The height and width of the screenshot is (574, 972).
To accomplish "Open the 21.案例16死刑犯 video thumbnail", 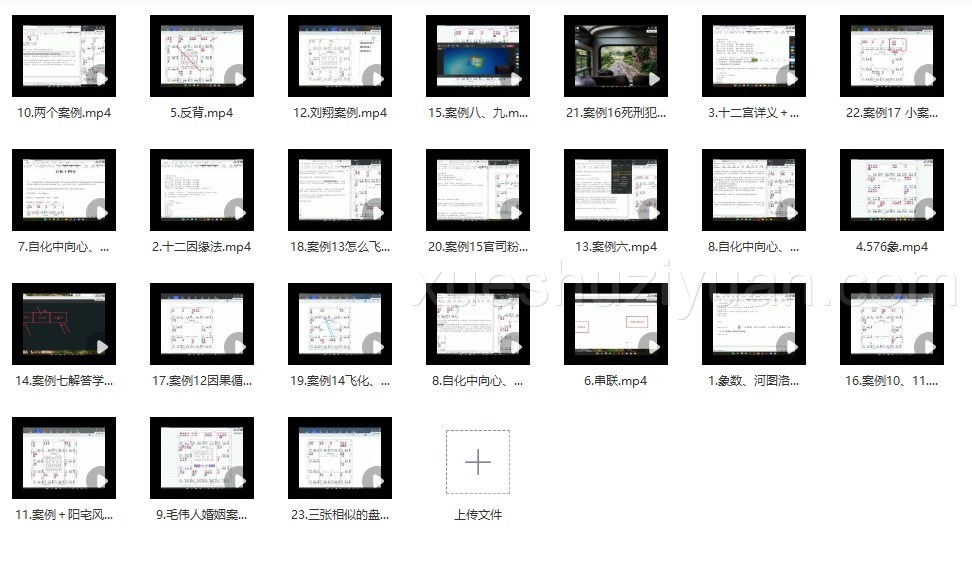I will coord(616,56).
